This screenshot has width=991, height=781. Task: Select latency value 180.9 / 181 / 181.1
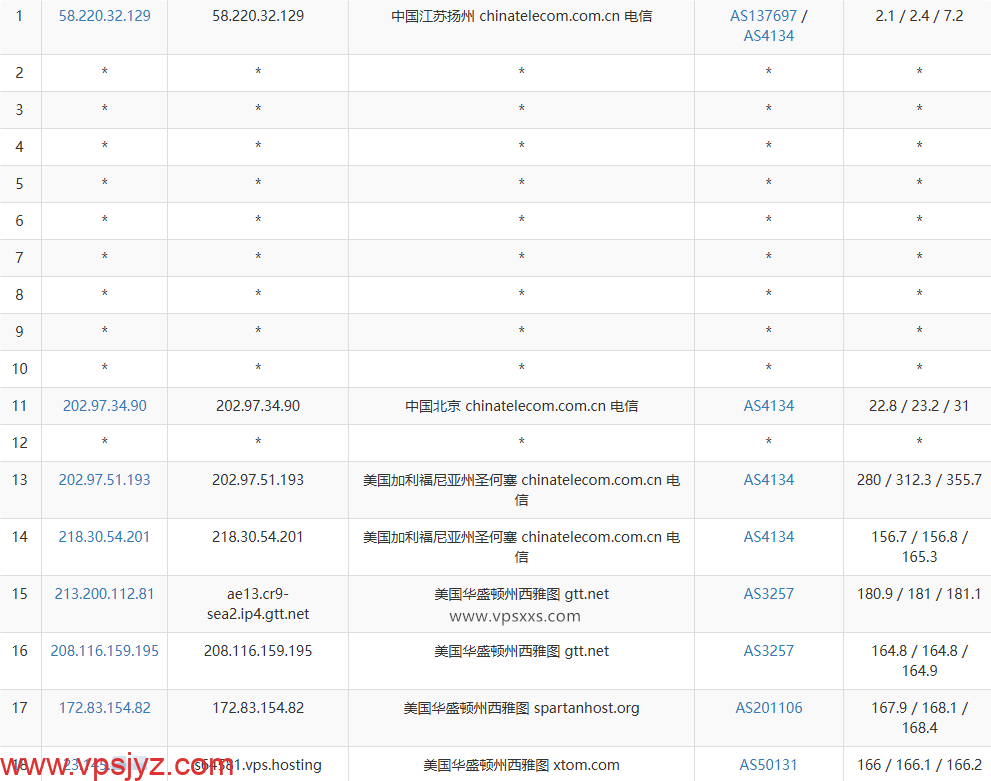[919, 593]
